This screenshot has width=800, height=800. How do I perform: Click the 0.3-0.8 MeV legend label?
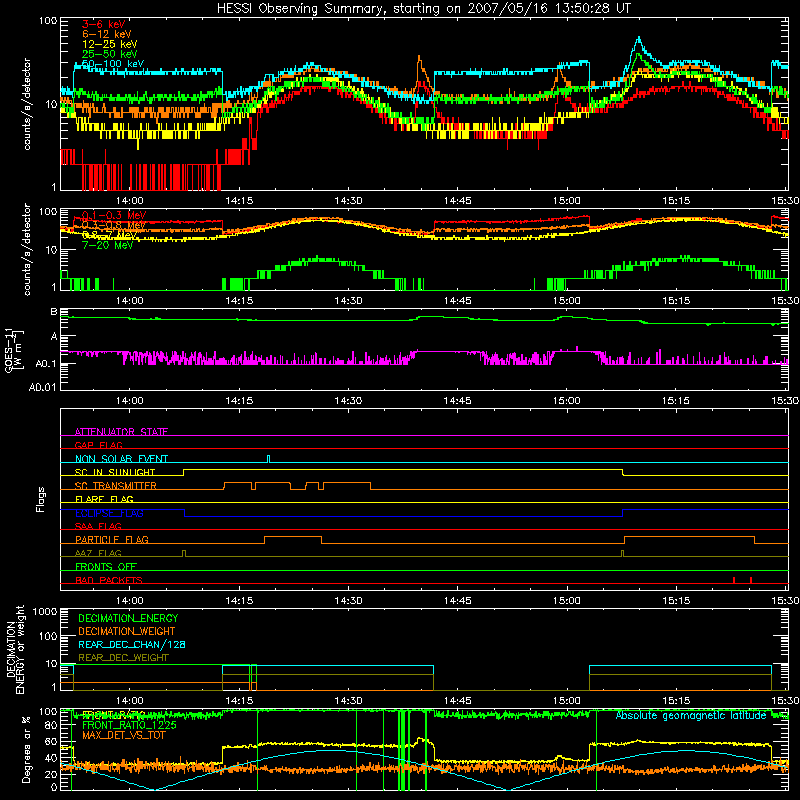(114, 225)
